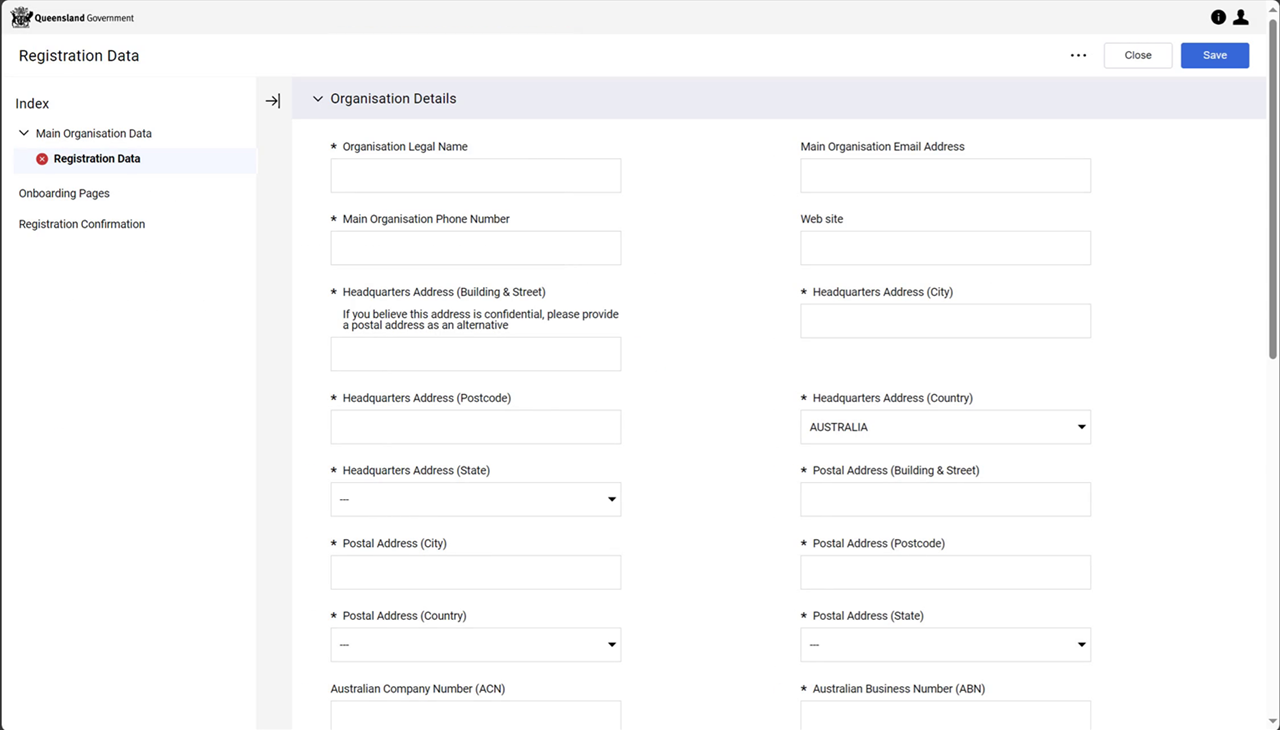This screenshot has height=730, width=1280.
Task: Click the Queensland Government logo
Action: click(x=72, y=17)
